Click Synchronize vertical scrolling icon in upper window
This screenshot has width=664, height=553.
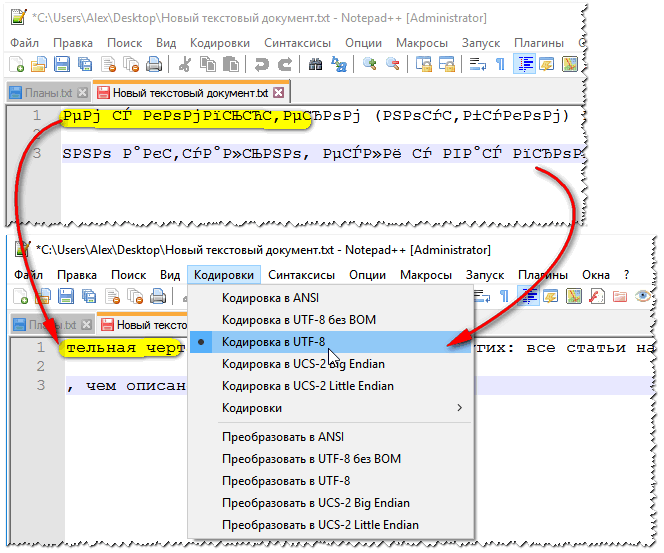[x=423, y=64]
